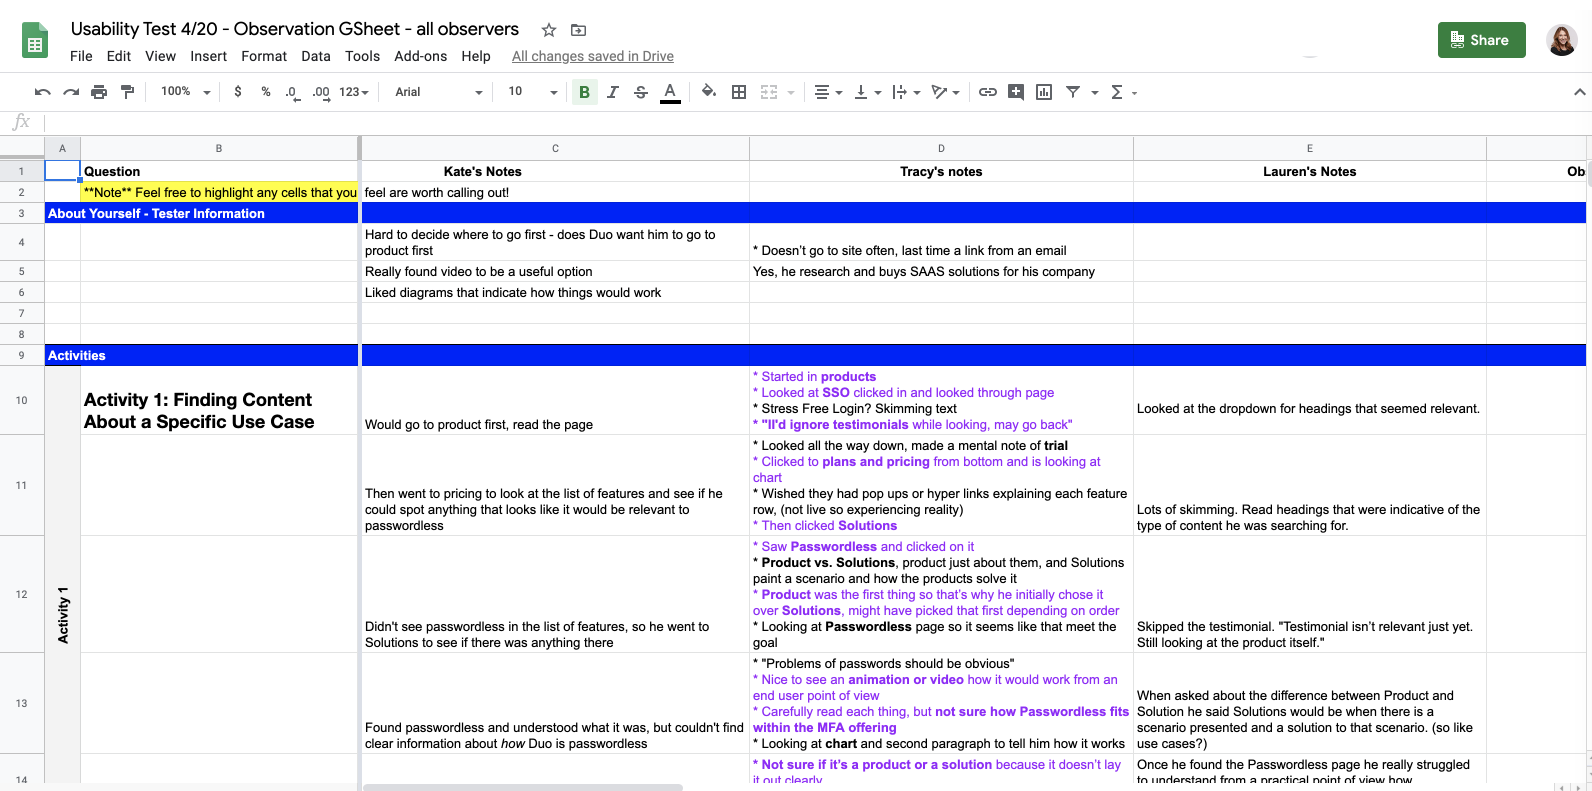Select column E header

coord(1310,148)
